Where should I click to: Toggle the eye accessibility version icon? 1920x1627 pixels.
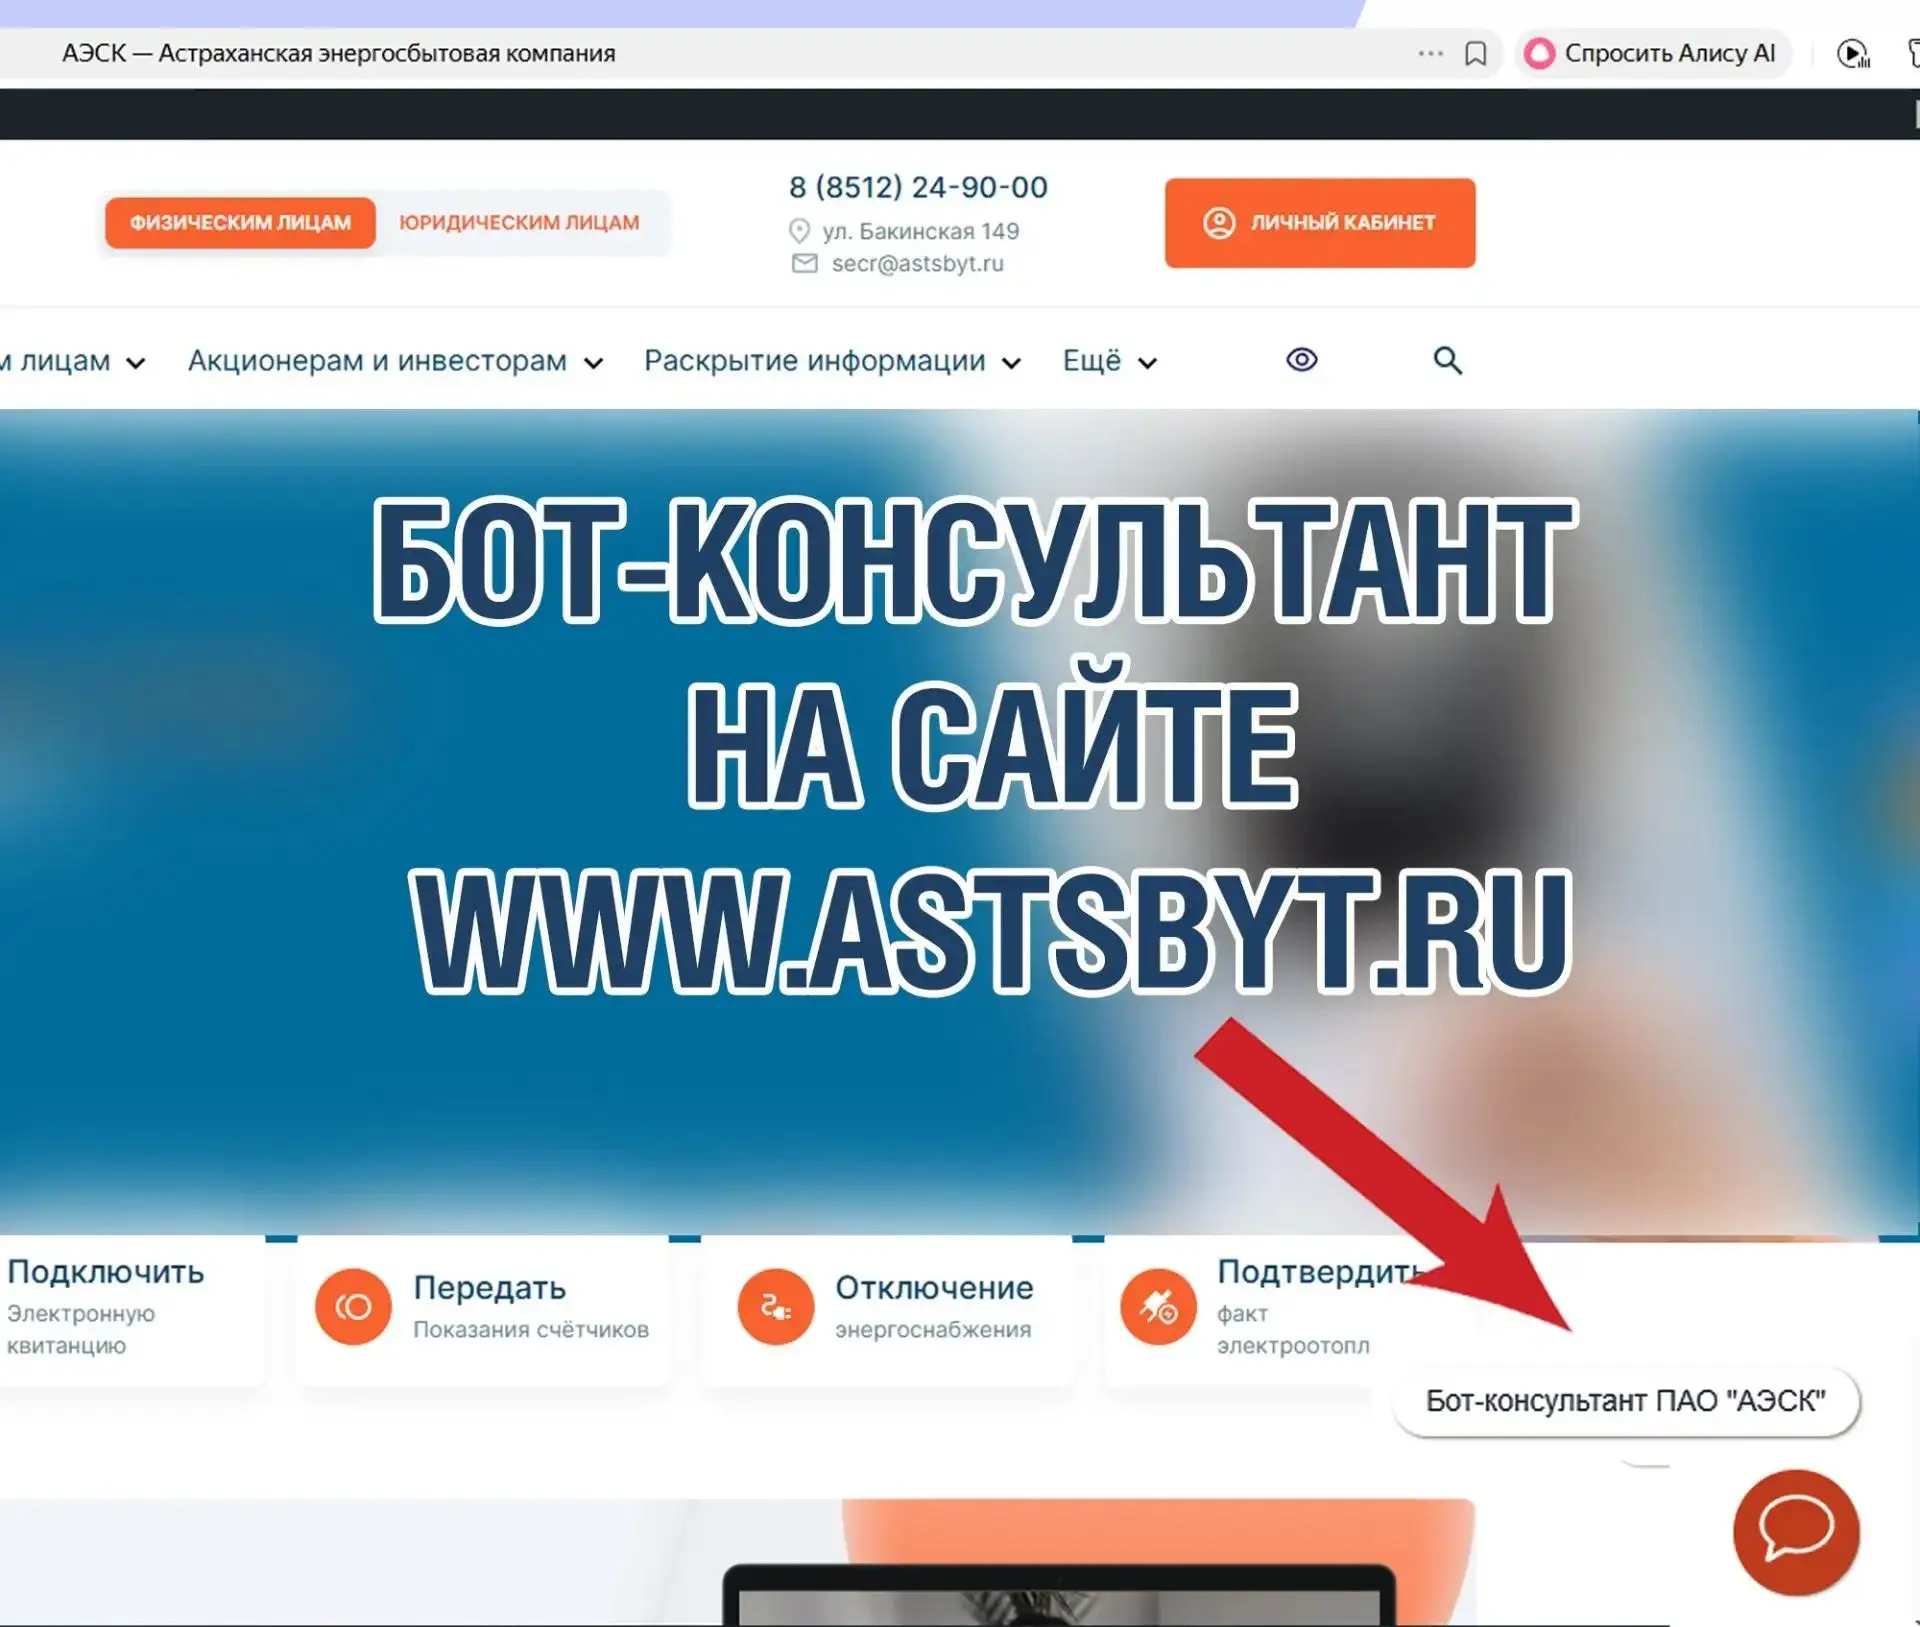[x=1301, y=359]
